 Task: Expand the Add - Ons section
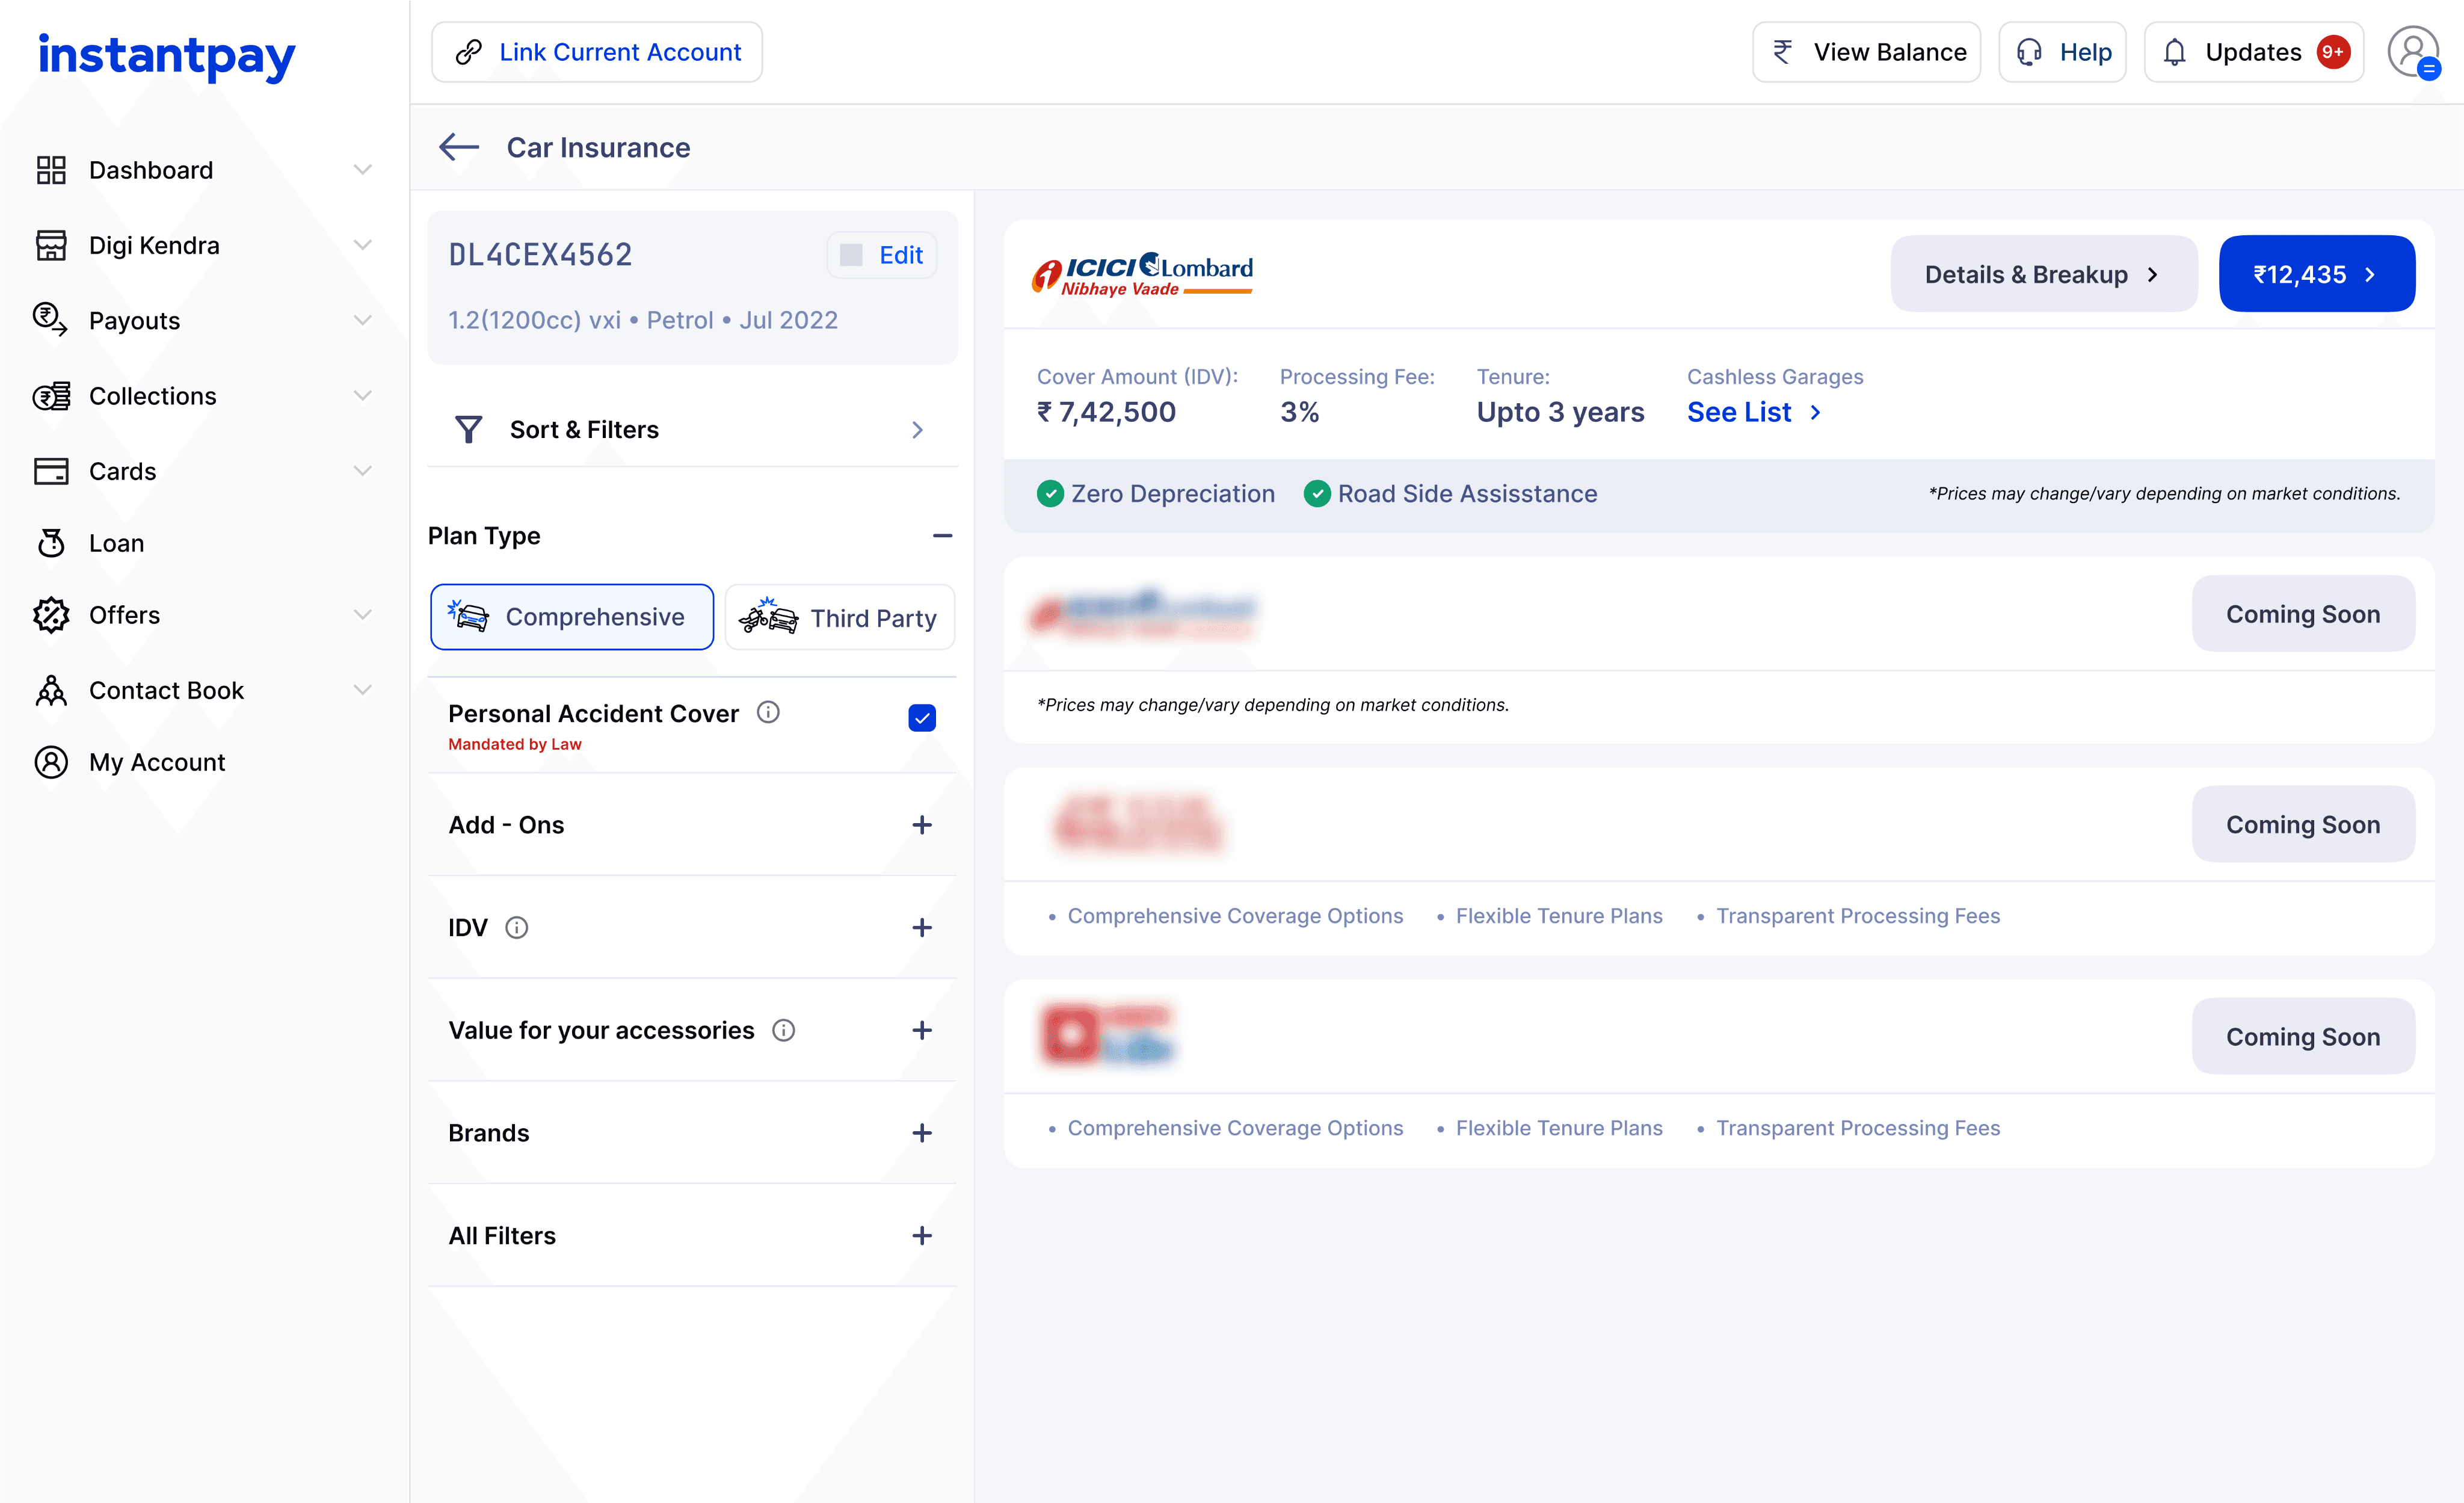point(921,825)
